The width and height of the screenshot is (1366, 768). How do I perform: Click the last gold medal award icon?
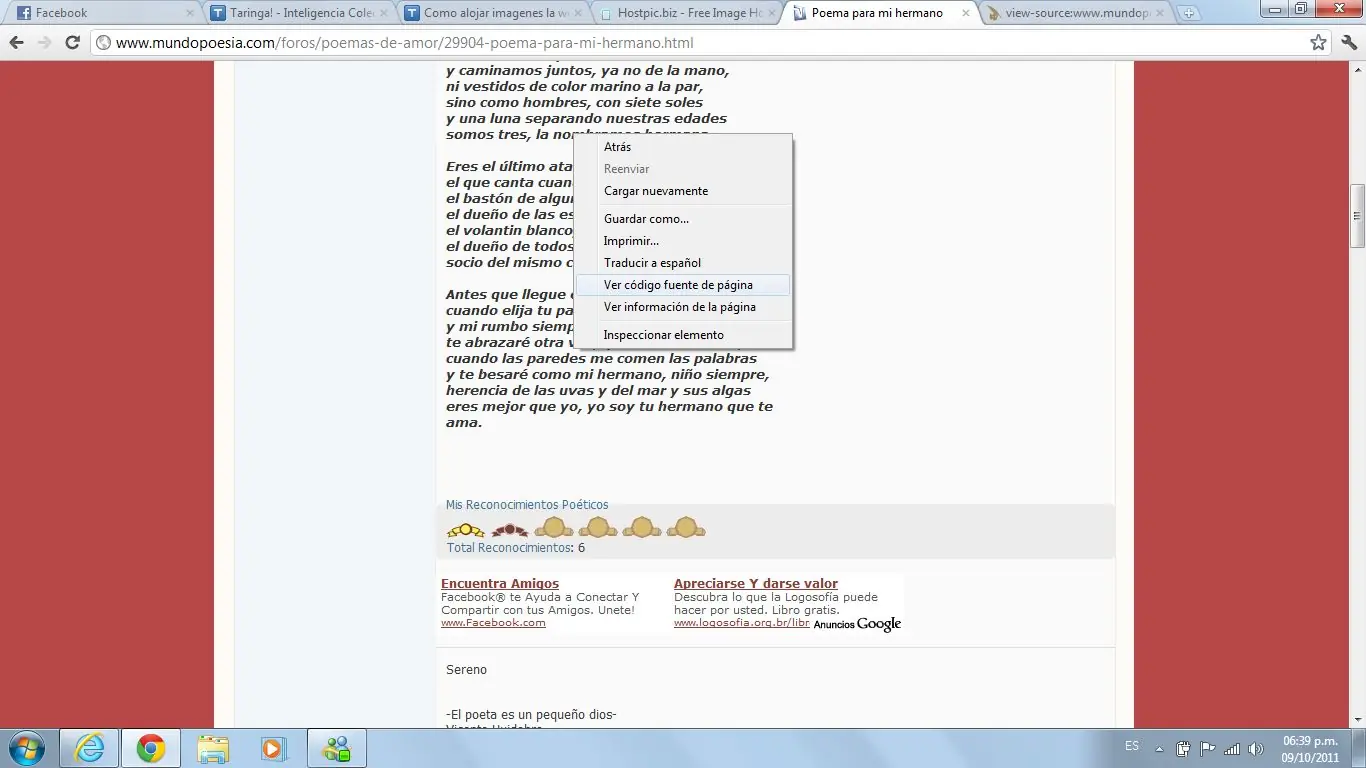point(686,527)
